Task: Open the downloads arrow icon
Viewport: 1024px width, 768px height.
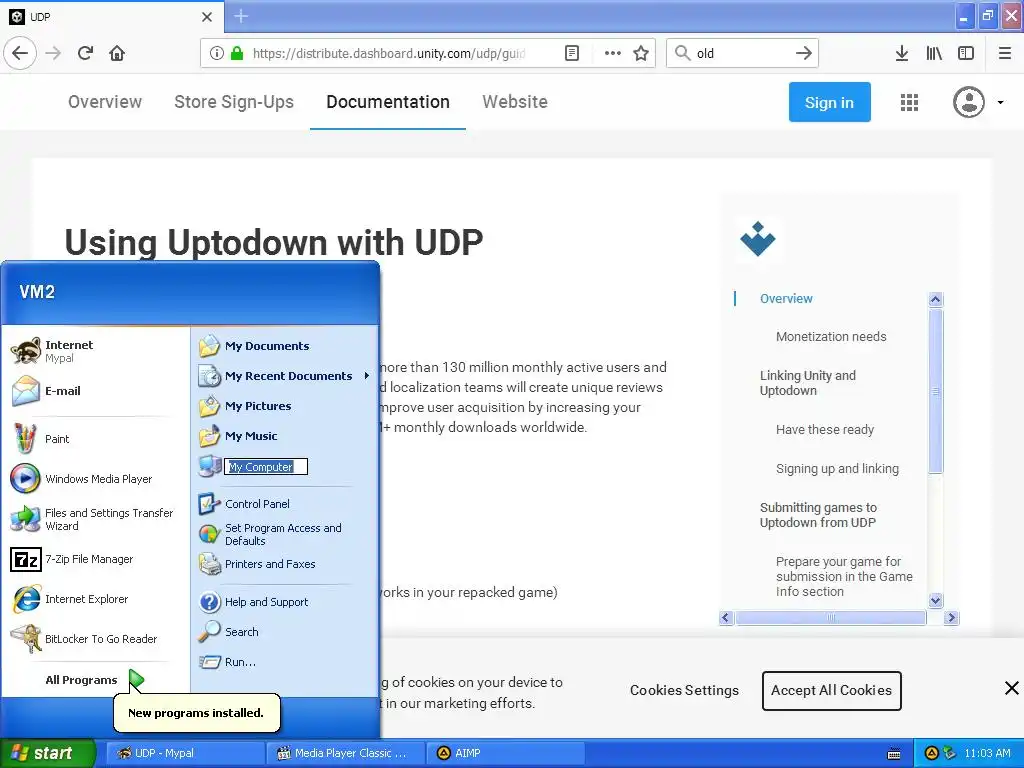Action: [902, 53]
